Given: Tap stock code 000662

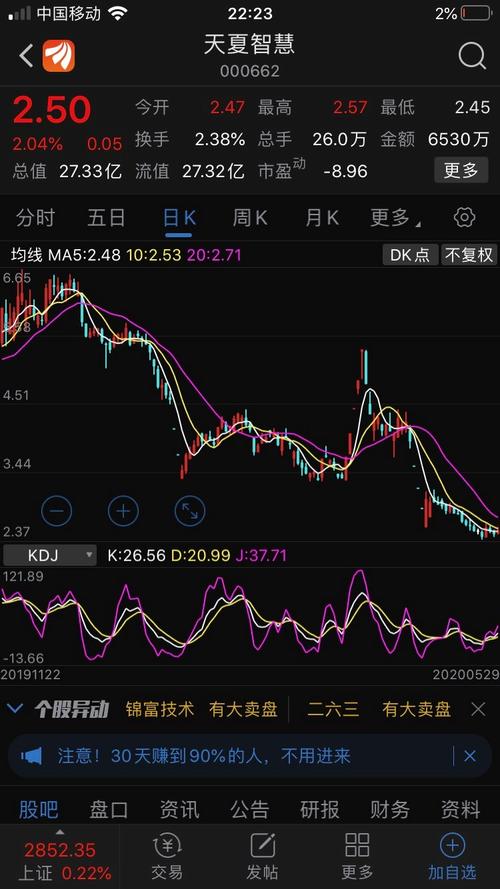Looking at the screenshot, I should point(249,71).
